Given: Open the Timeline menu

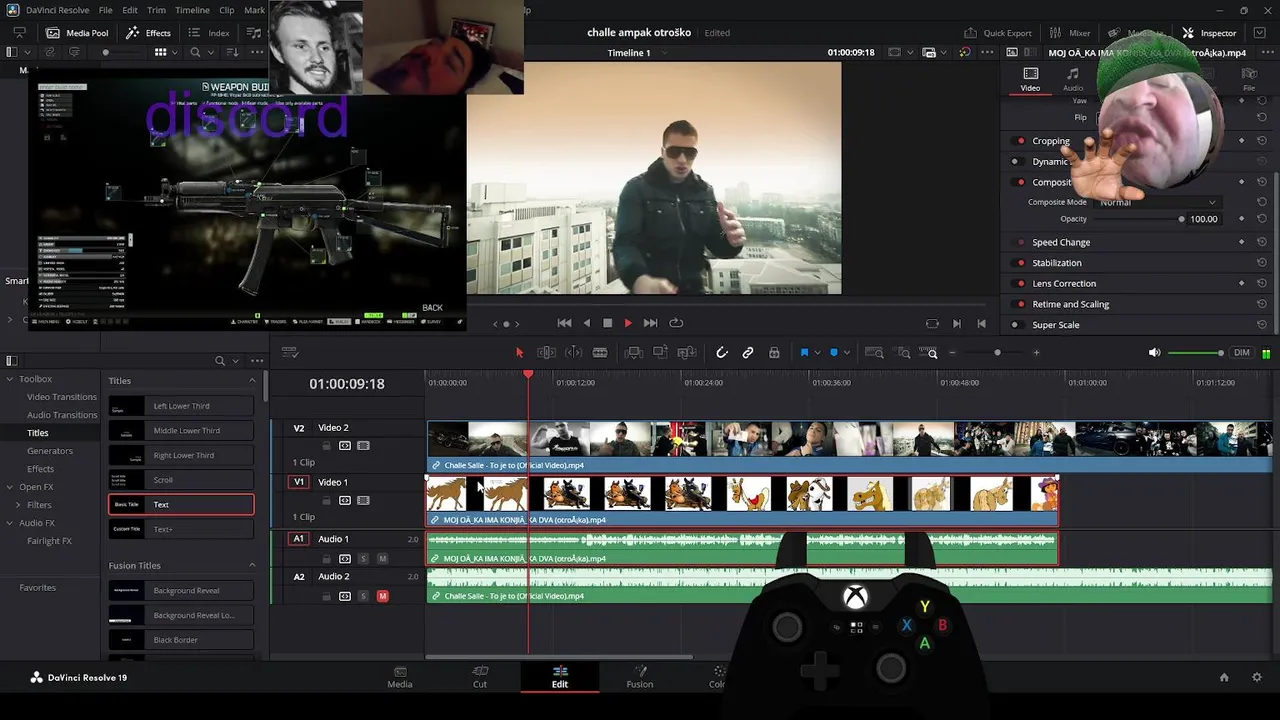Looking at the screenshot, I should pyautogui.click(x=192, y=10).
